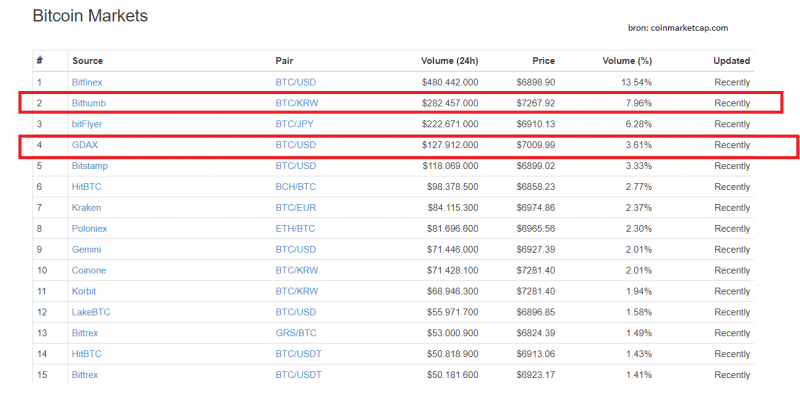800x394 pixels.
Task: Select the Bitcoin Markets heading
Action: pos(90,16)
